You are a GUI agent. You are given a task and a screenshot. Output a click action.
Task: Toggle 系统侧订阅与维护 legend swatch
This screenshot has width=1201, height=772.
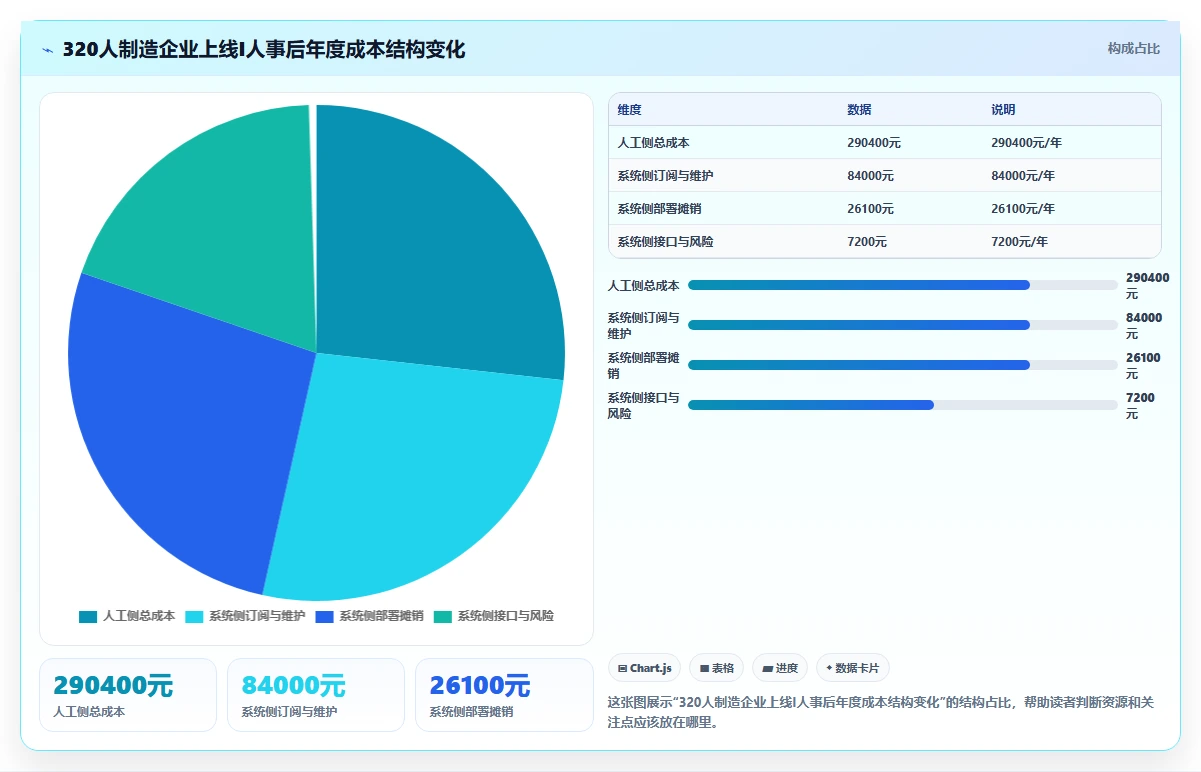click(194, 616)
